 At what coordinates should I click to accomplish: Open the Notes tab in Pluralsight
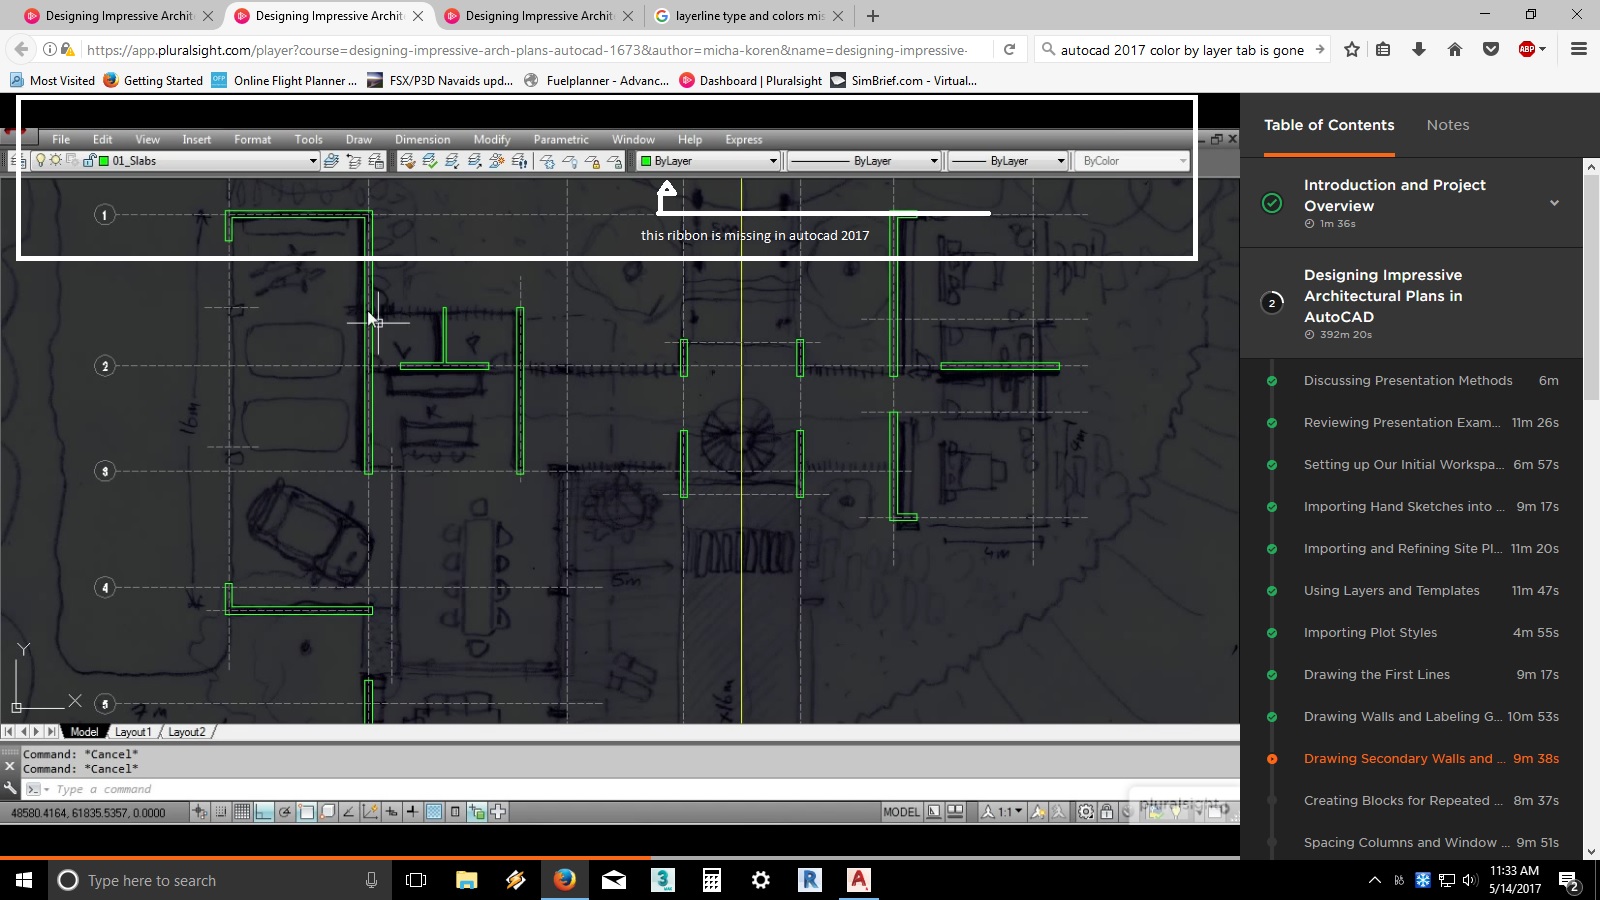tap(1448, 125)
